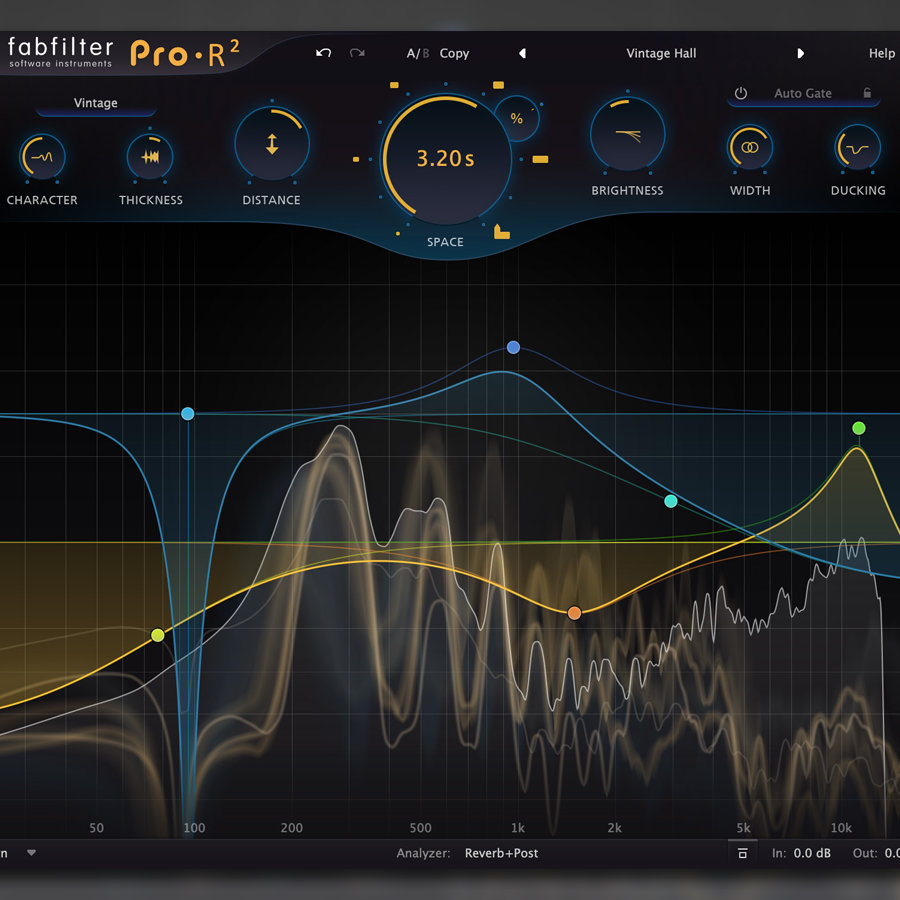Click the 2k frequency label
This screenshot has width=900, height=900.
pyautogui.click(x=615, y=828)
